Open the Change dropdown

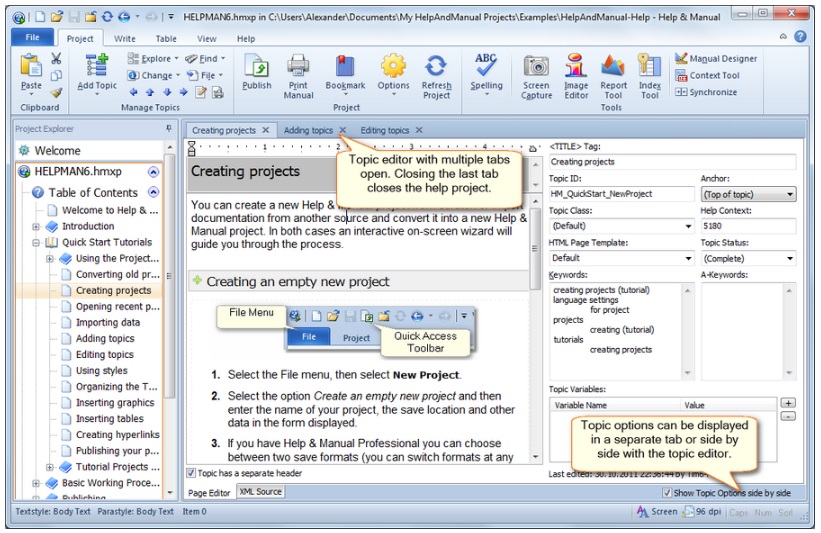click(153, 75)
